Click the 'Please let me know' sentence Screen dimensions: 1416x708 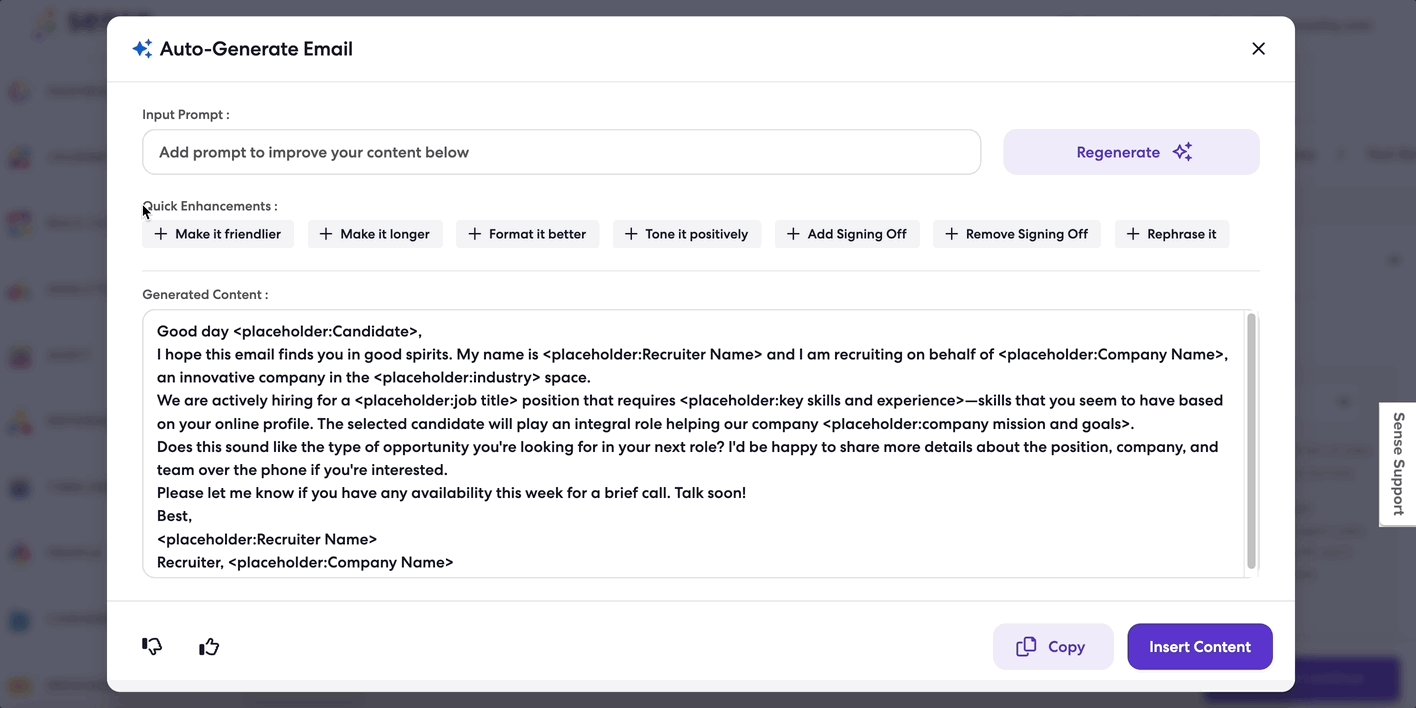[x=451, y=493]
